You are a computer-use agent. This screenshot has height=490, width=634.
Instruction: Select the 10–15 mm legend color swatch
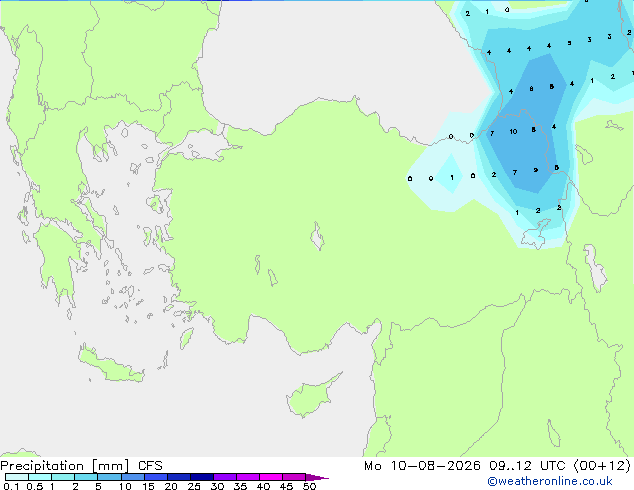(x=132, y=477)
